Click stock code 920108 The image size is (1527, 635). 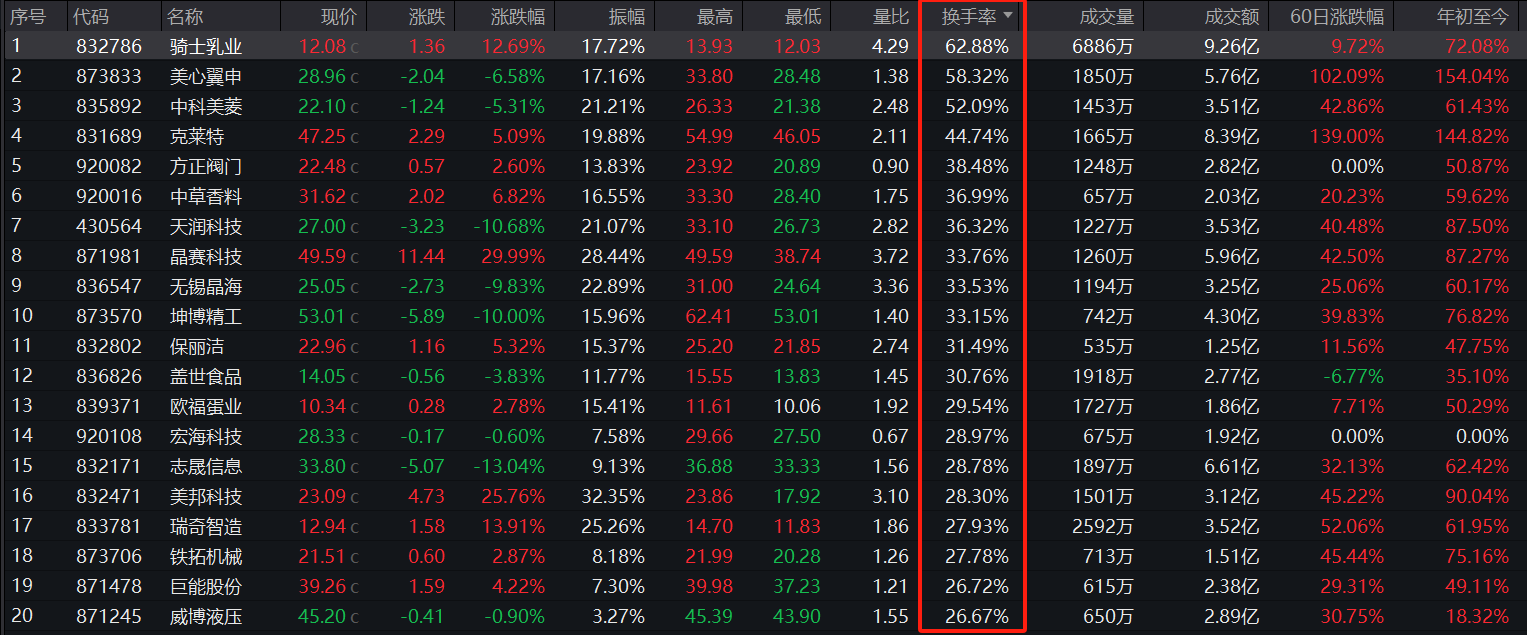(x=109, y=436)
